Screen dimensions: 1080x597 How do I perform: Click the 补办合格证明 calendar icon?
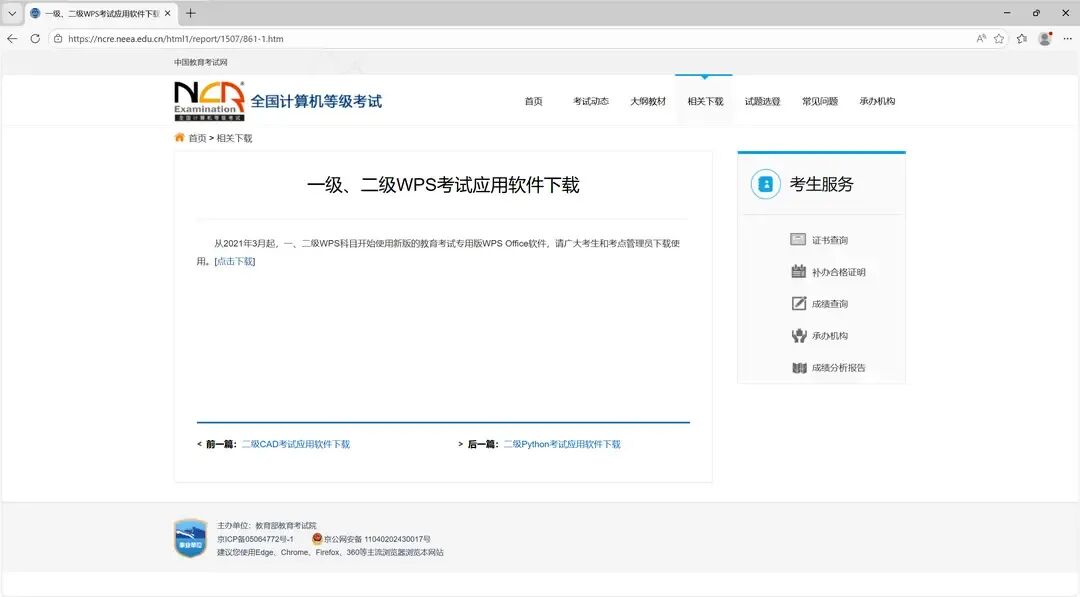click(x=798, y=271)
